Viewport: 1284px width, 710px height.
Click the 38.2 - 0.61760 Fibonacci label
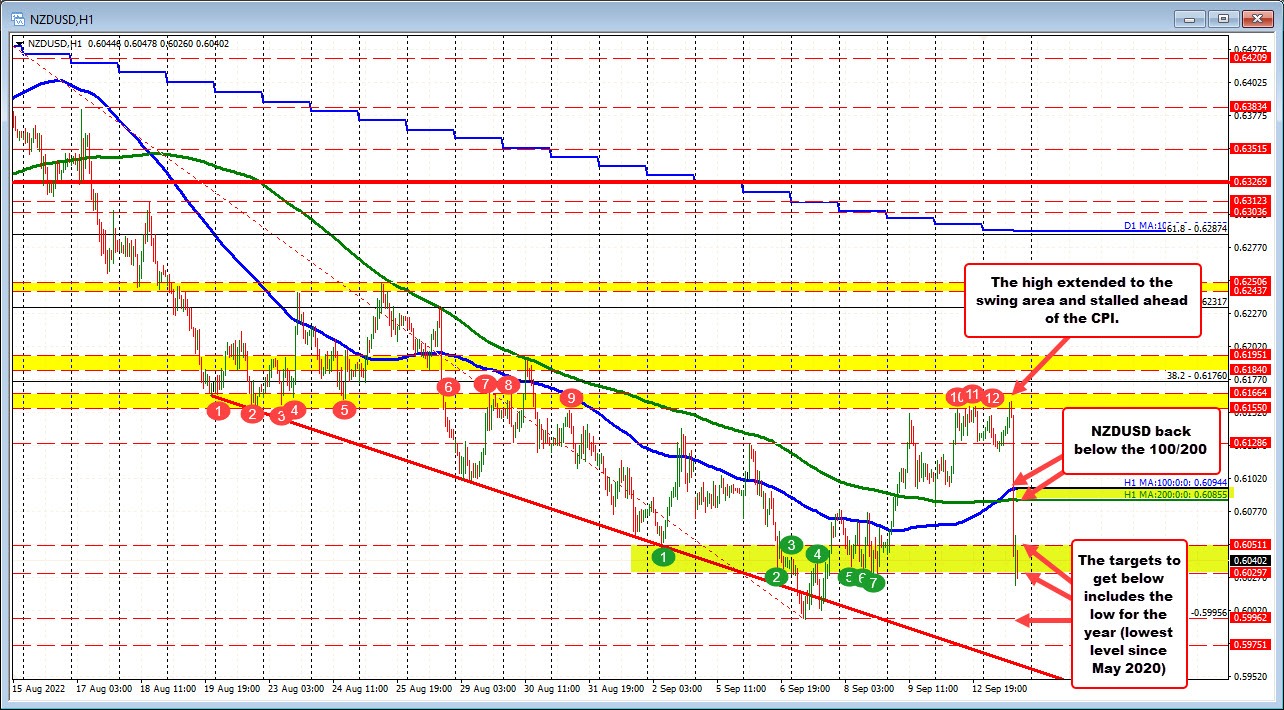1197,376
